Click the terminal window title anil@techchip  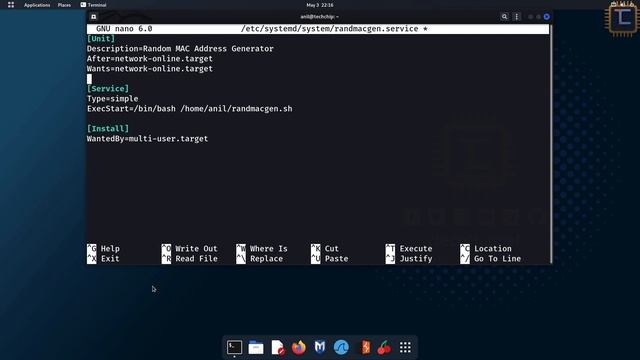click(320, 17)
